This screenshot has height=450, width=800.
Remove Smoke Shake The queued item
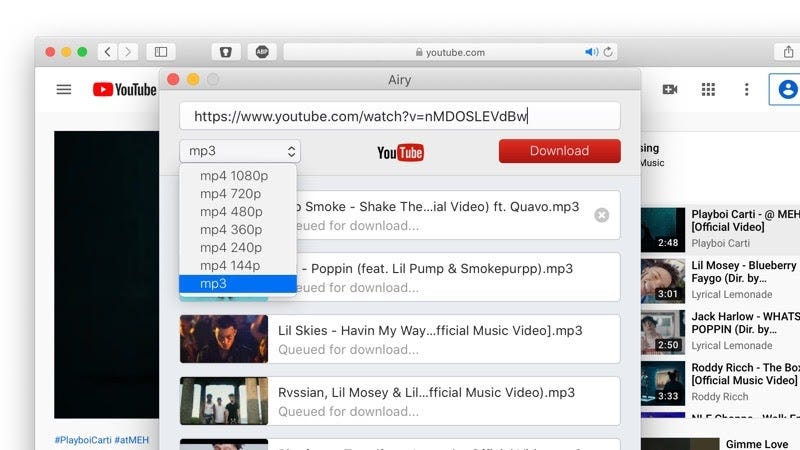(602, 215)
